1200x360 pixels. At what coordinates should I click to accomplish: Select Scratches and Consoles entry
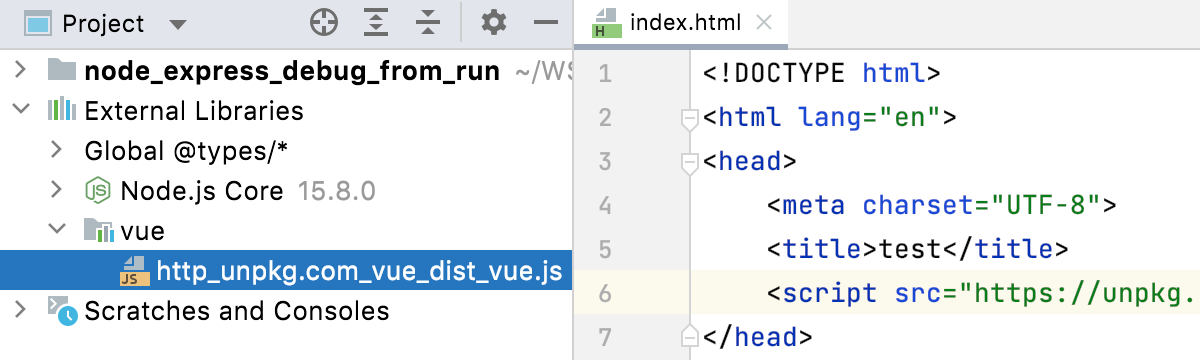pyautogui.click(x=237, y=311)
